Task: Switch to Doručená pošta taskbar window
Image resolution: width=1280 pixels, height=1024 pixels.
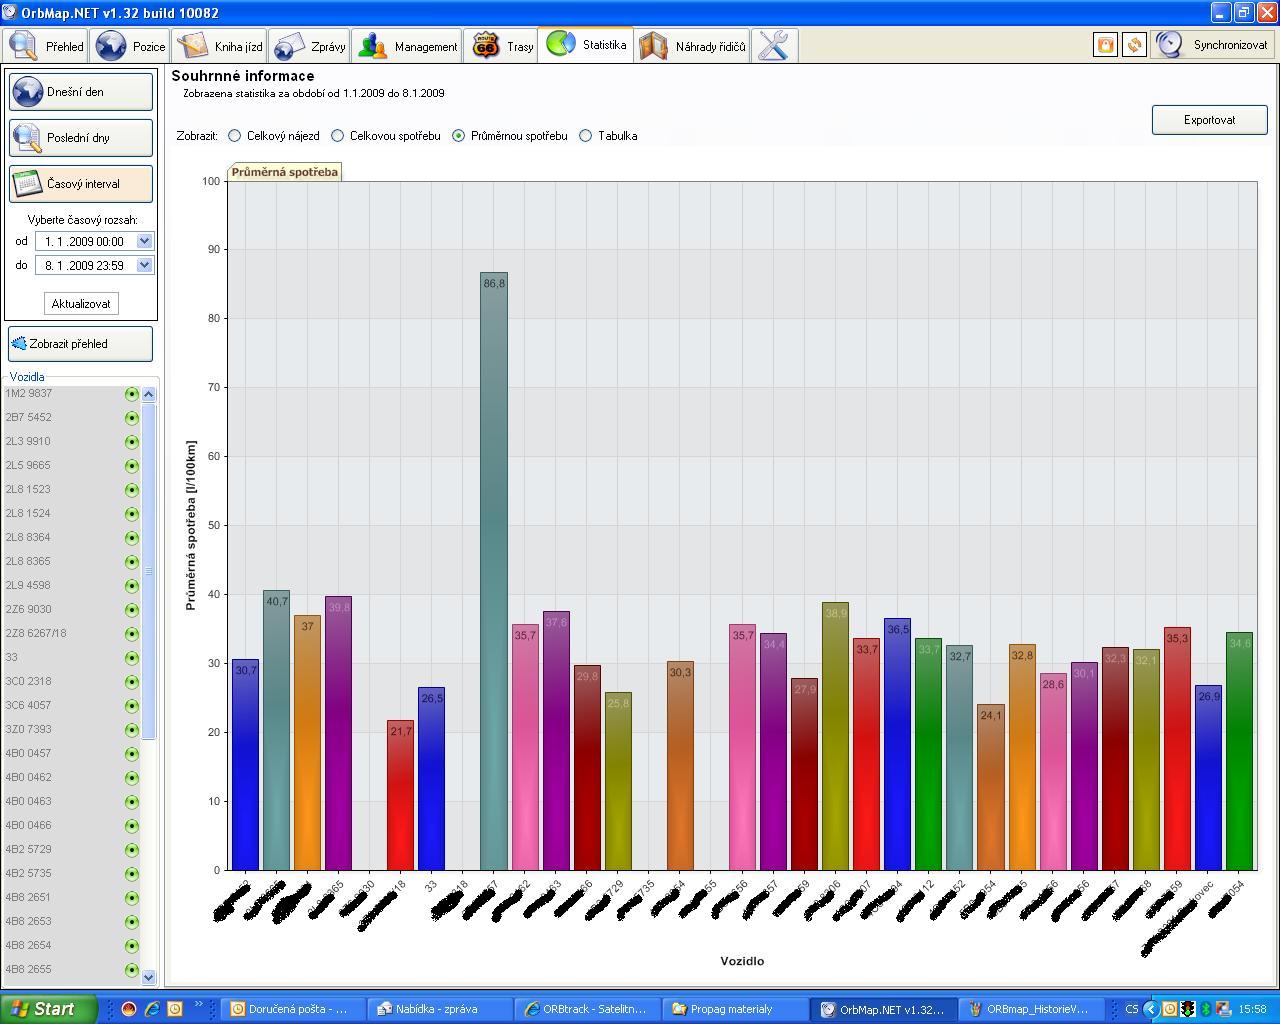Action: tap(290, 1009)
